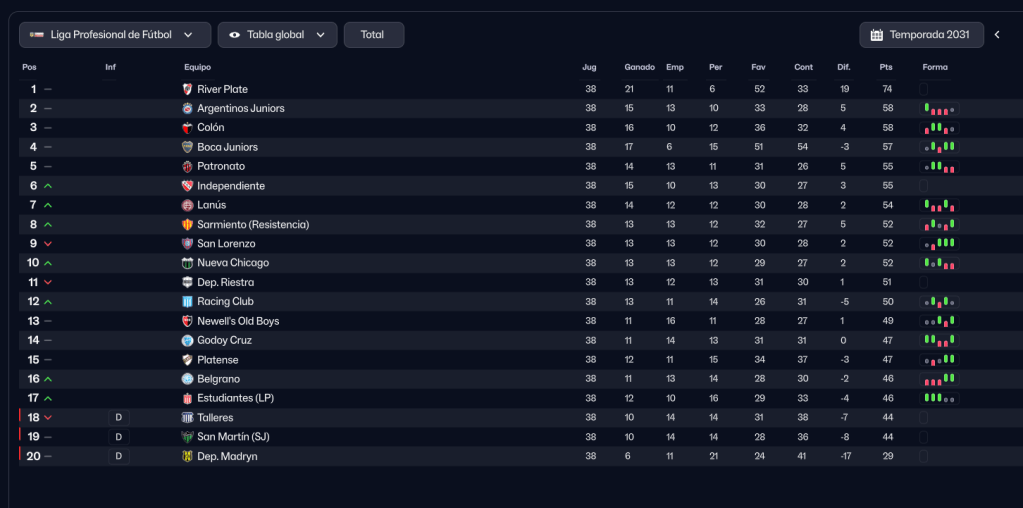Screen dimensions: 1023x508
Task: Sort table by the Pts column header
Action: click(885, 67)
